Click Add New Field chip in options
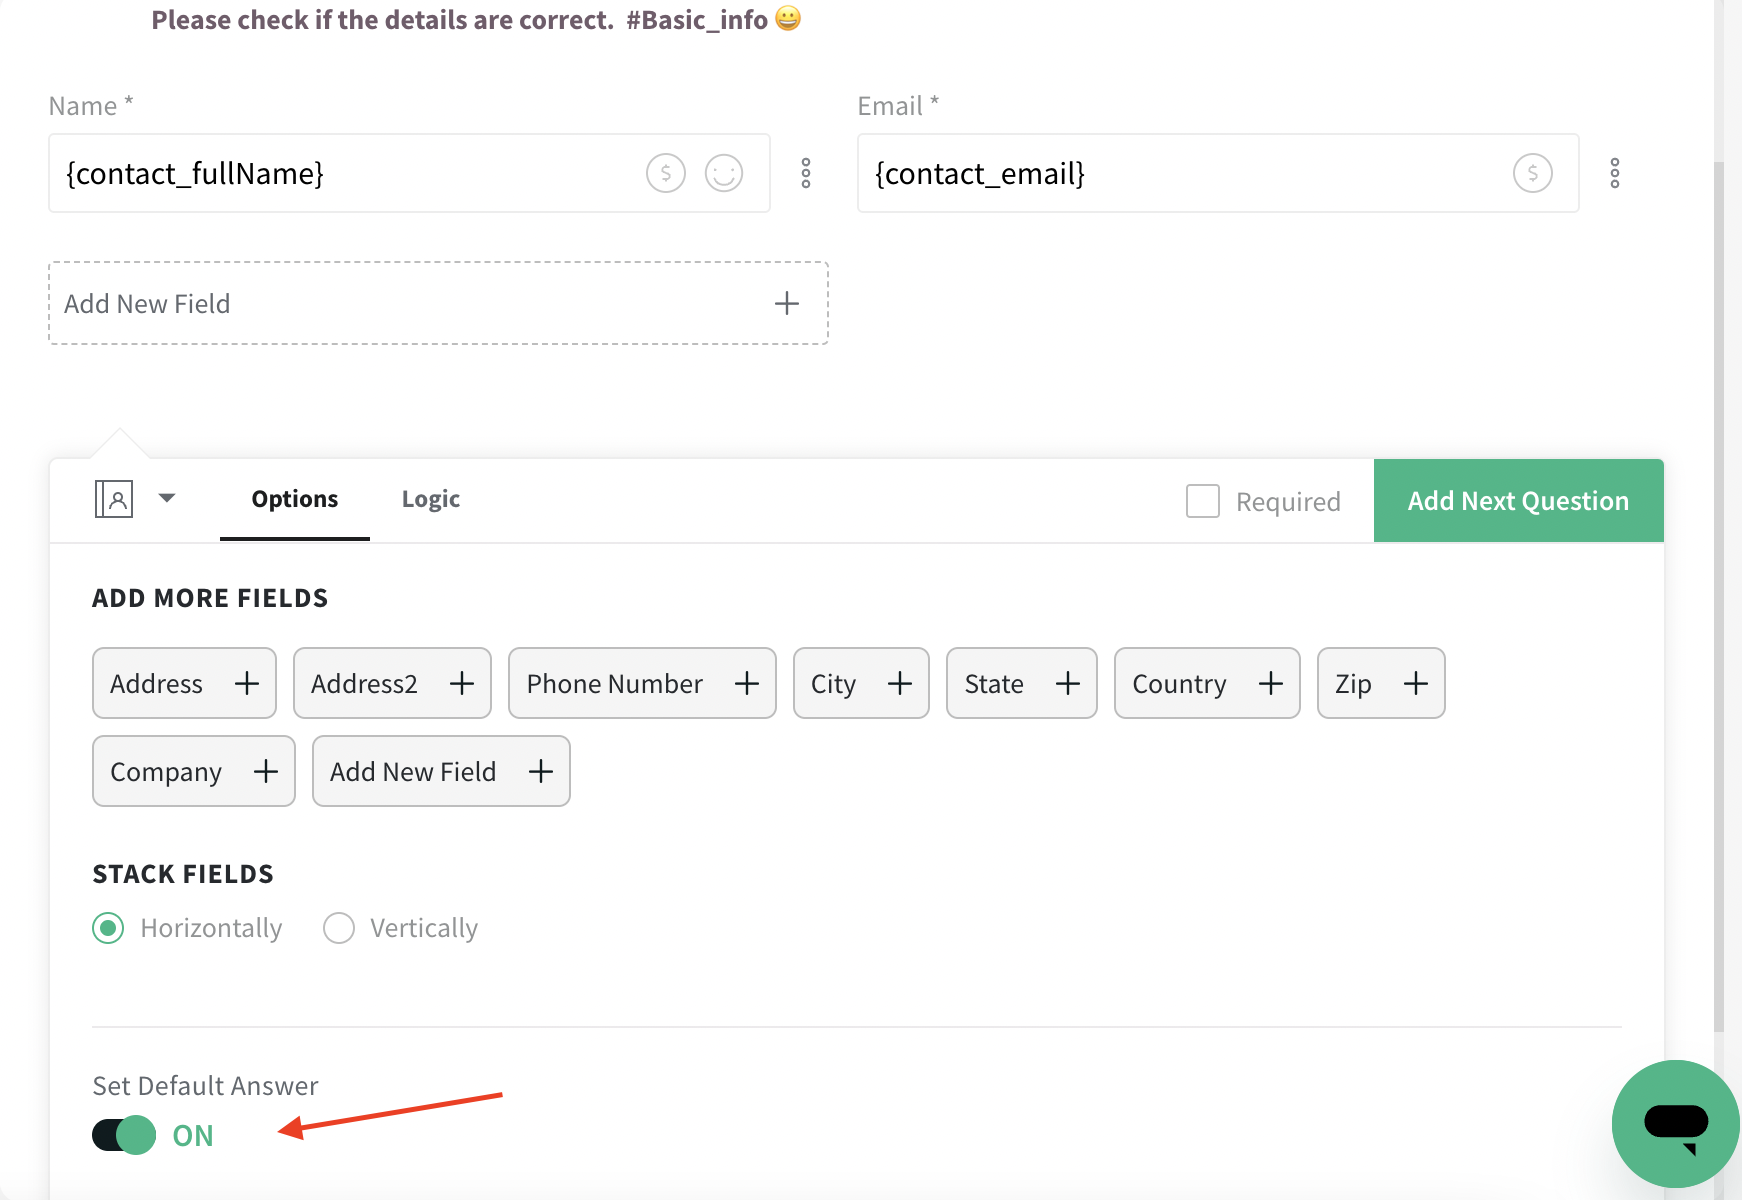The width and height of the screenshot is (1742, 1200). pyautogui.click(x=441, y=771)
